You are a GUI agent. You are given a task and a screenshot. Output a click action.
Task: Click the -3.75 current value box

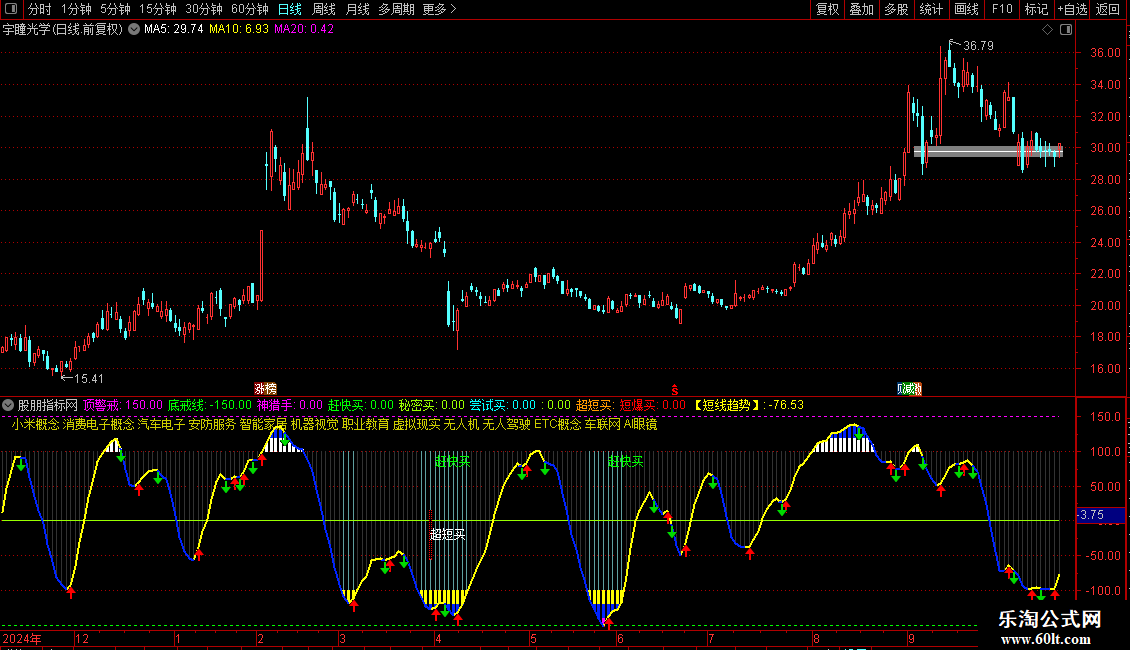pyautogui.click(x=1100, y=515)
